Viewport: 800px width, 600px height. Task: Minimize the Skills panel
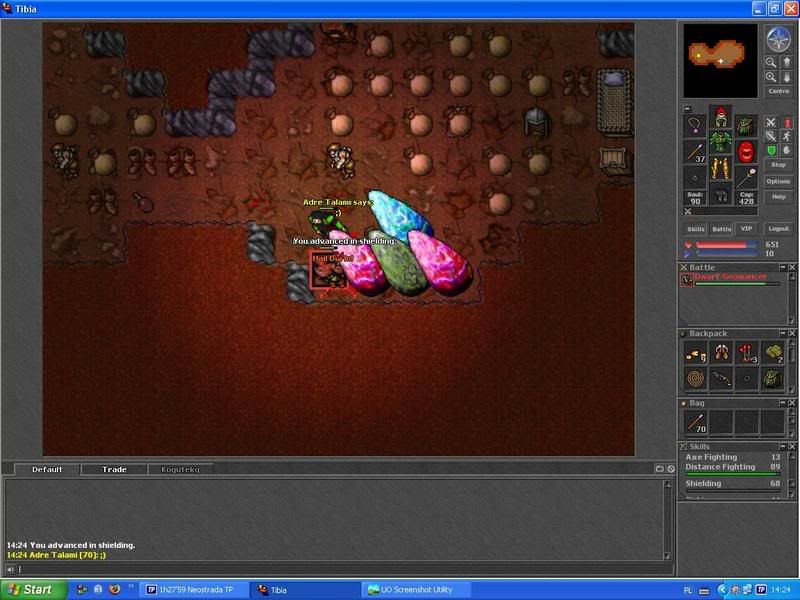click(783, 446)
